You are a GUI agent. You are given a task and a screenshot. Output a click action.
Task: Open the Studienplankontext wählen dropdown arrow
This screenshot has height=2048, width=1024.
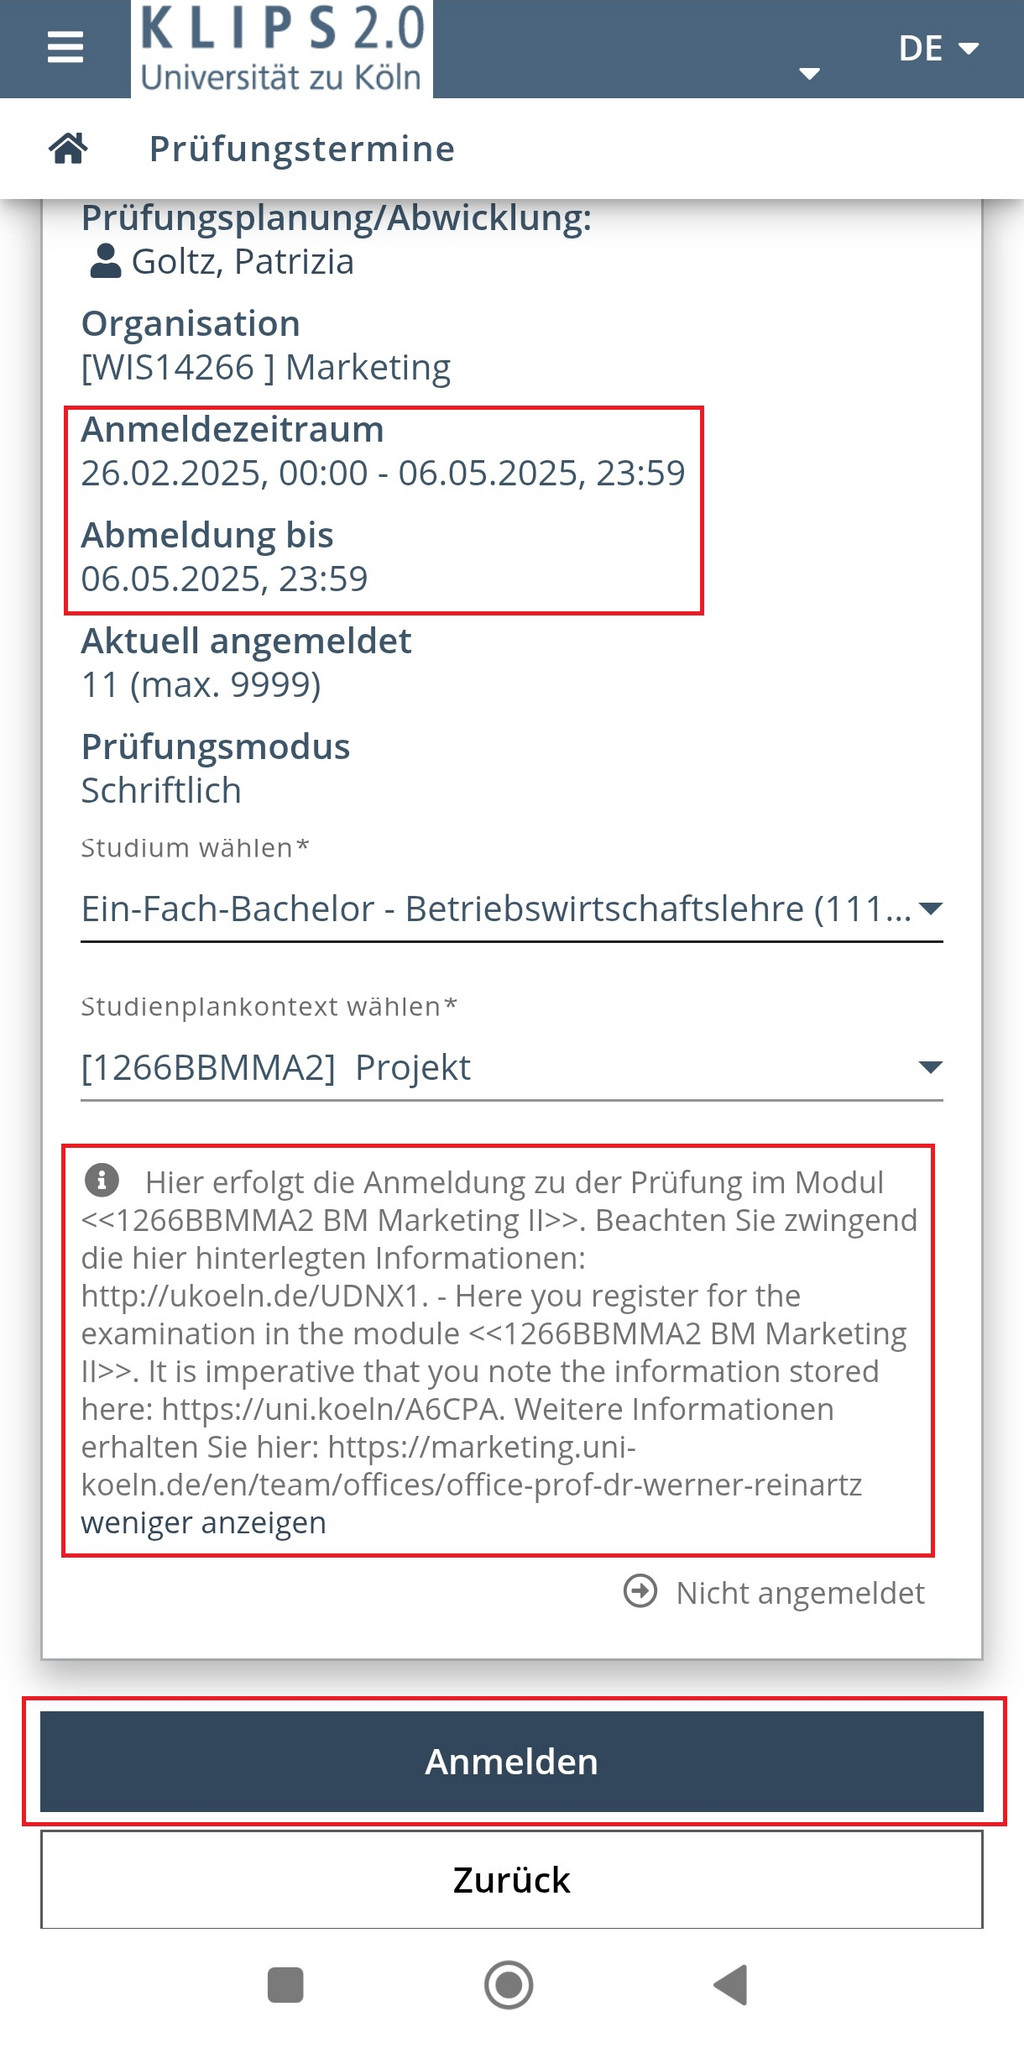click(930, 1068)
